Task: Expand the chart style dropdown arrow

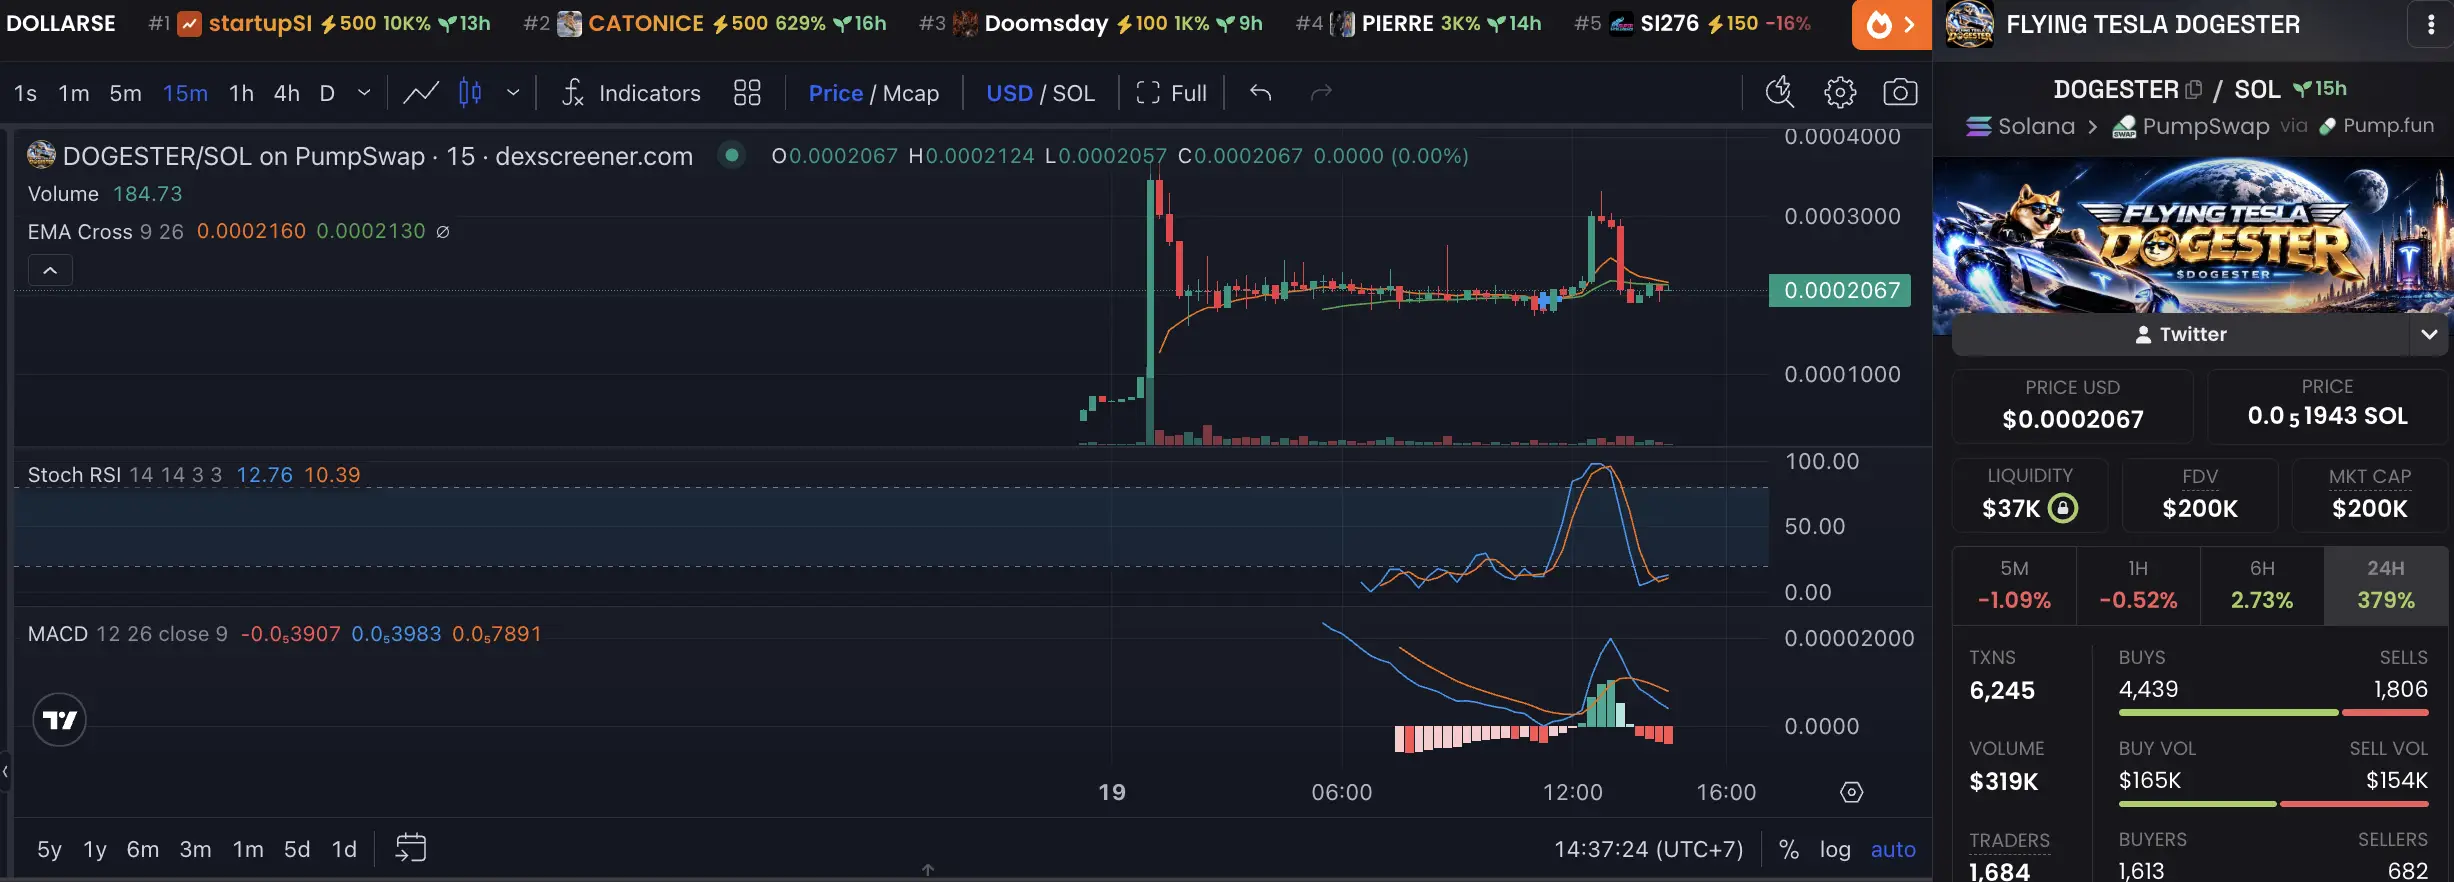Action: (x=513, y=93)
